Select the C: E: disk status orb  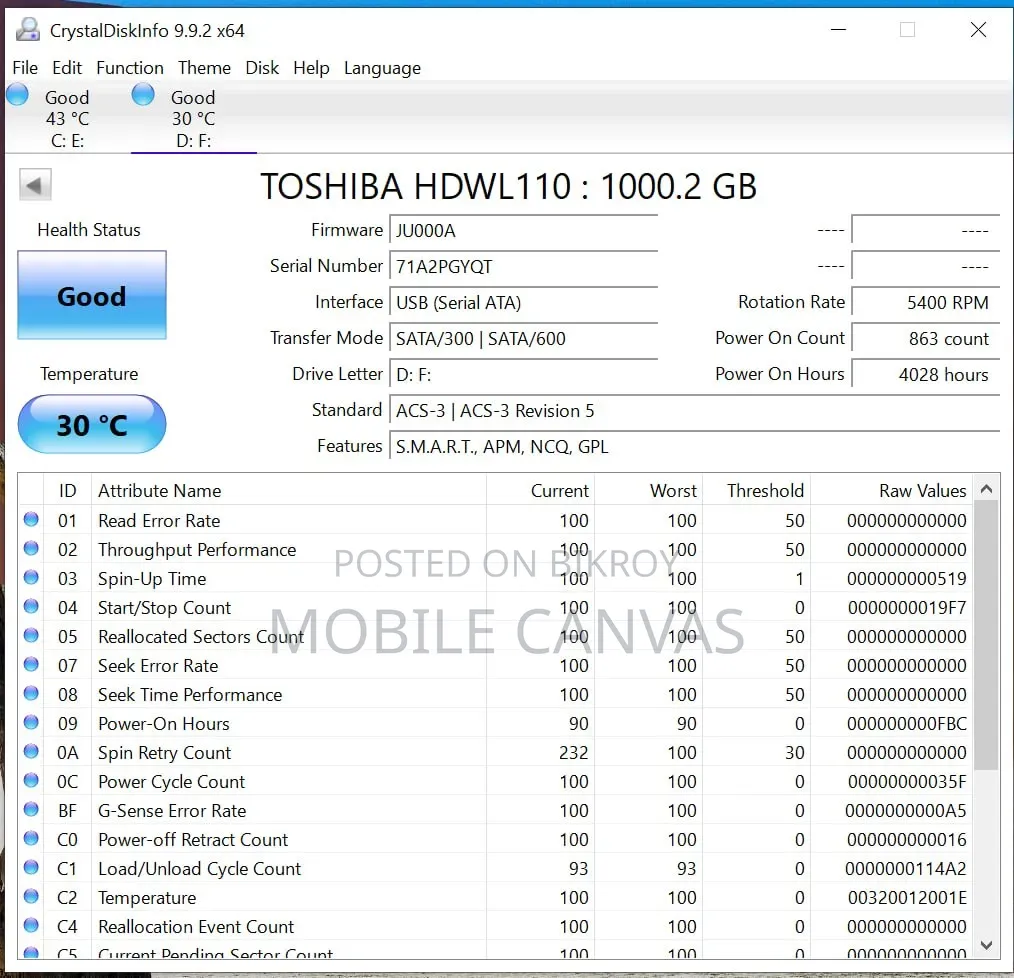tap(17, 94)
